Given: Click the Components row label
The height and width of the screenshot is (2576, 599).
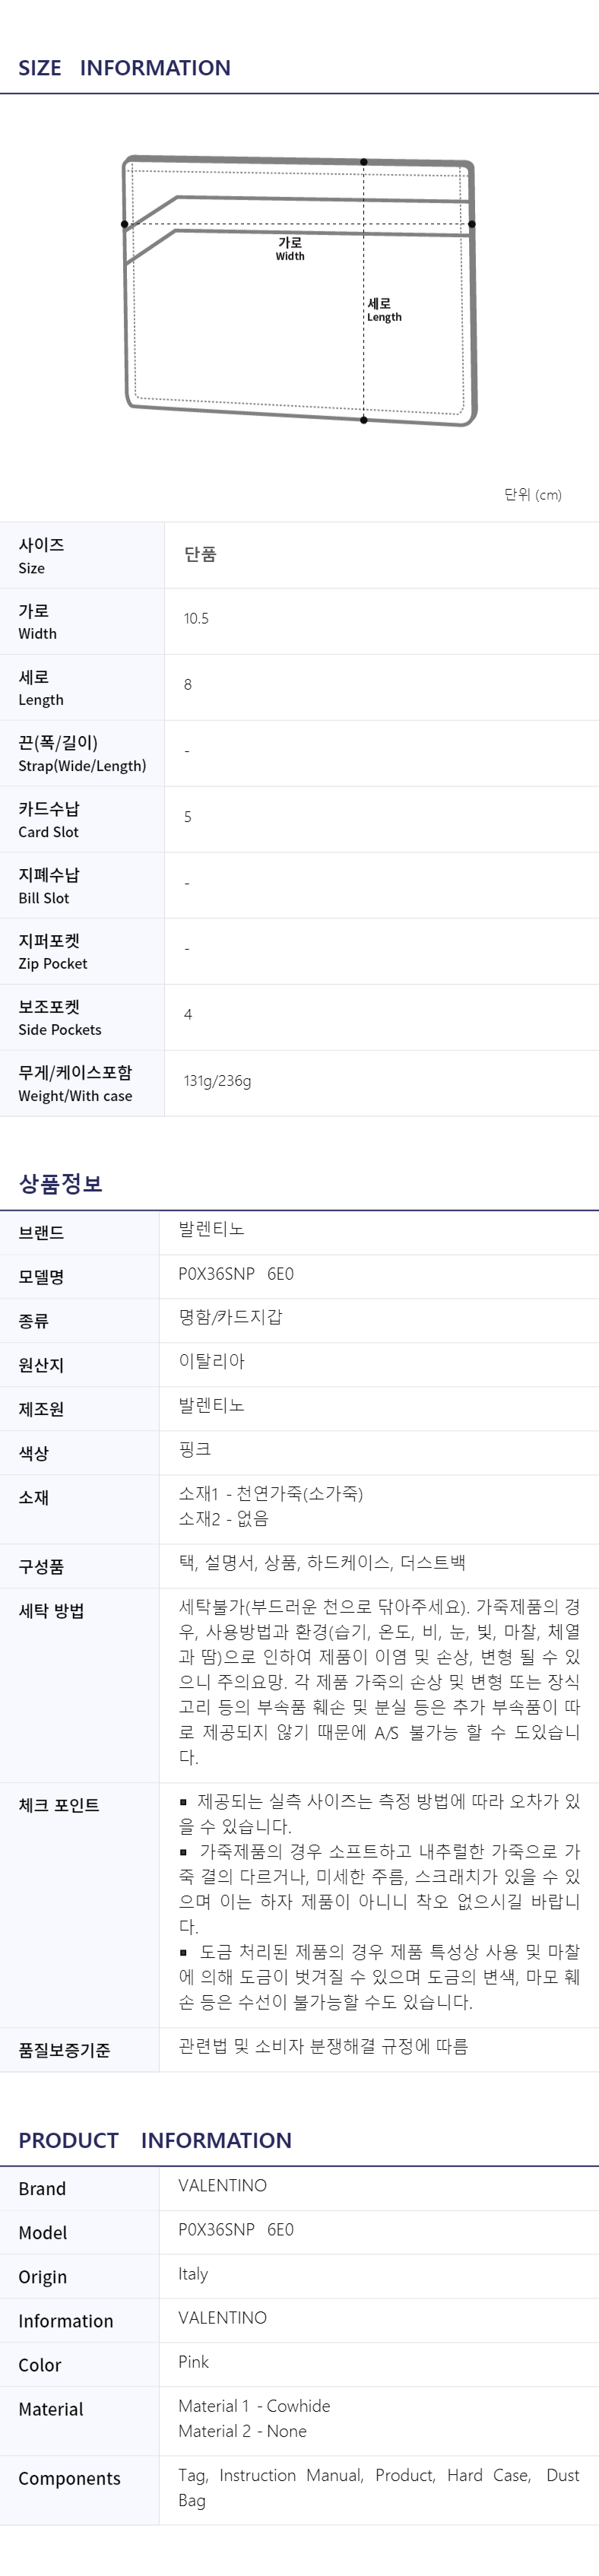Looking at the screenshot, I should tap(69, 2479).
